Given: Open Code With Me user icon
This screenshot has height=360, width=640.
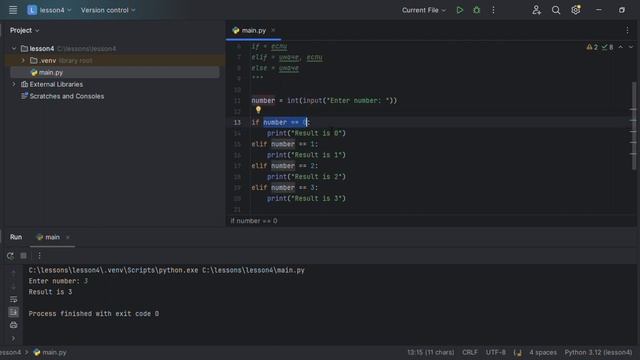Looking at the screenshot, I should click(536, 10).
